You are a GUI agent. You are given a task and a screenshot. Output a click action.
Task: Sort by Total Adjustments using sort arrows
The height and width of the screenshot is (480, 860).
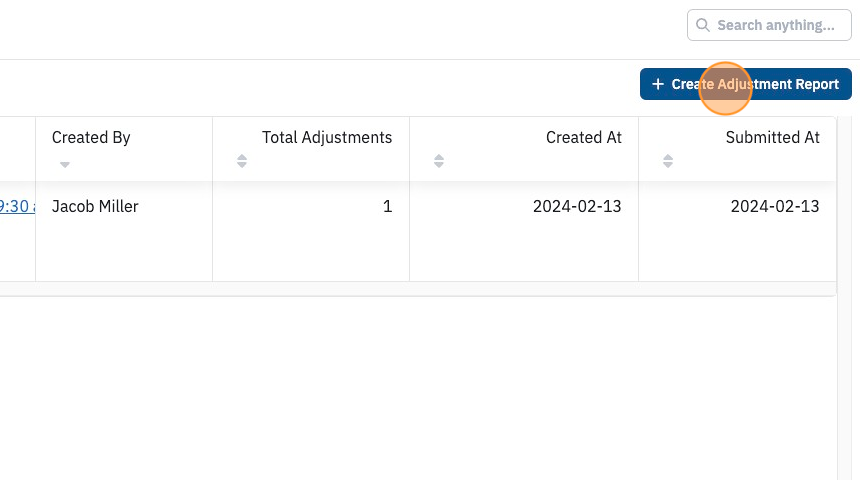click(242, 161)
